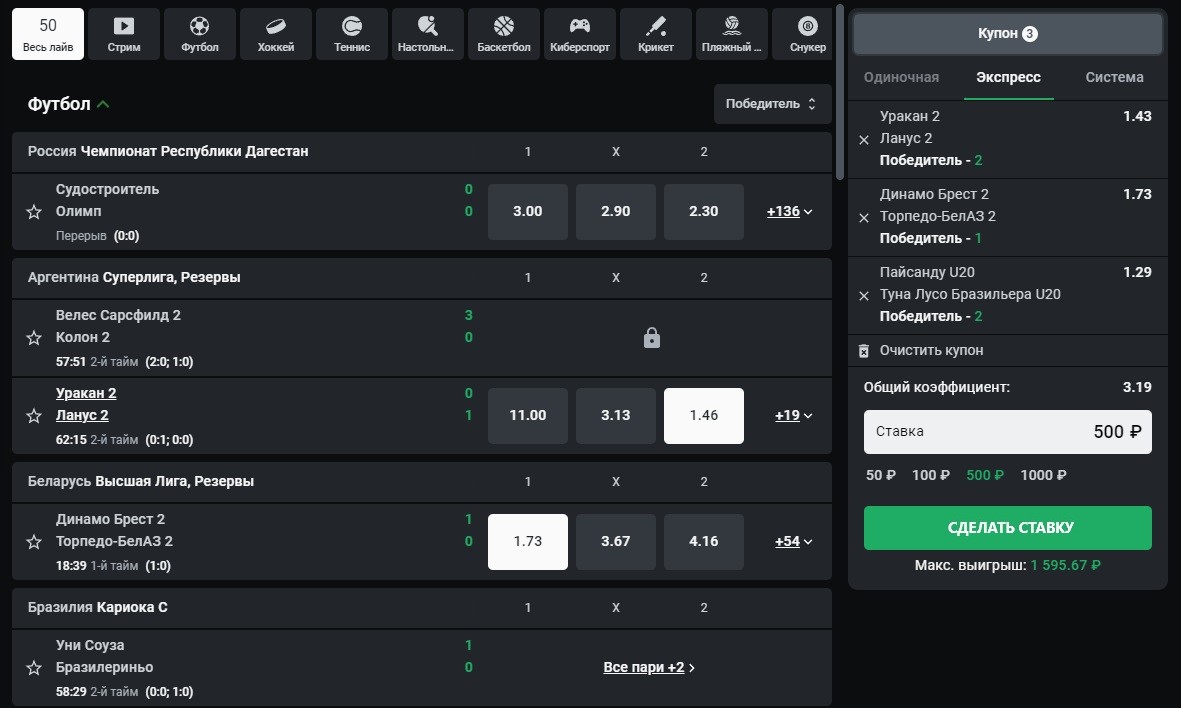Select the Настольный теннис sport icon
Image resolution: width=1181 pixels, height=708 pixels.
pos(428,34)
